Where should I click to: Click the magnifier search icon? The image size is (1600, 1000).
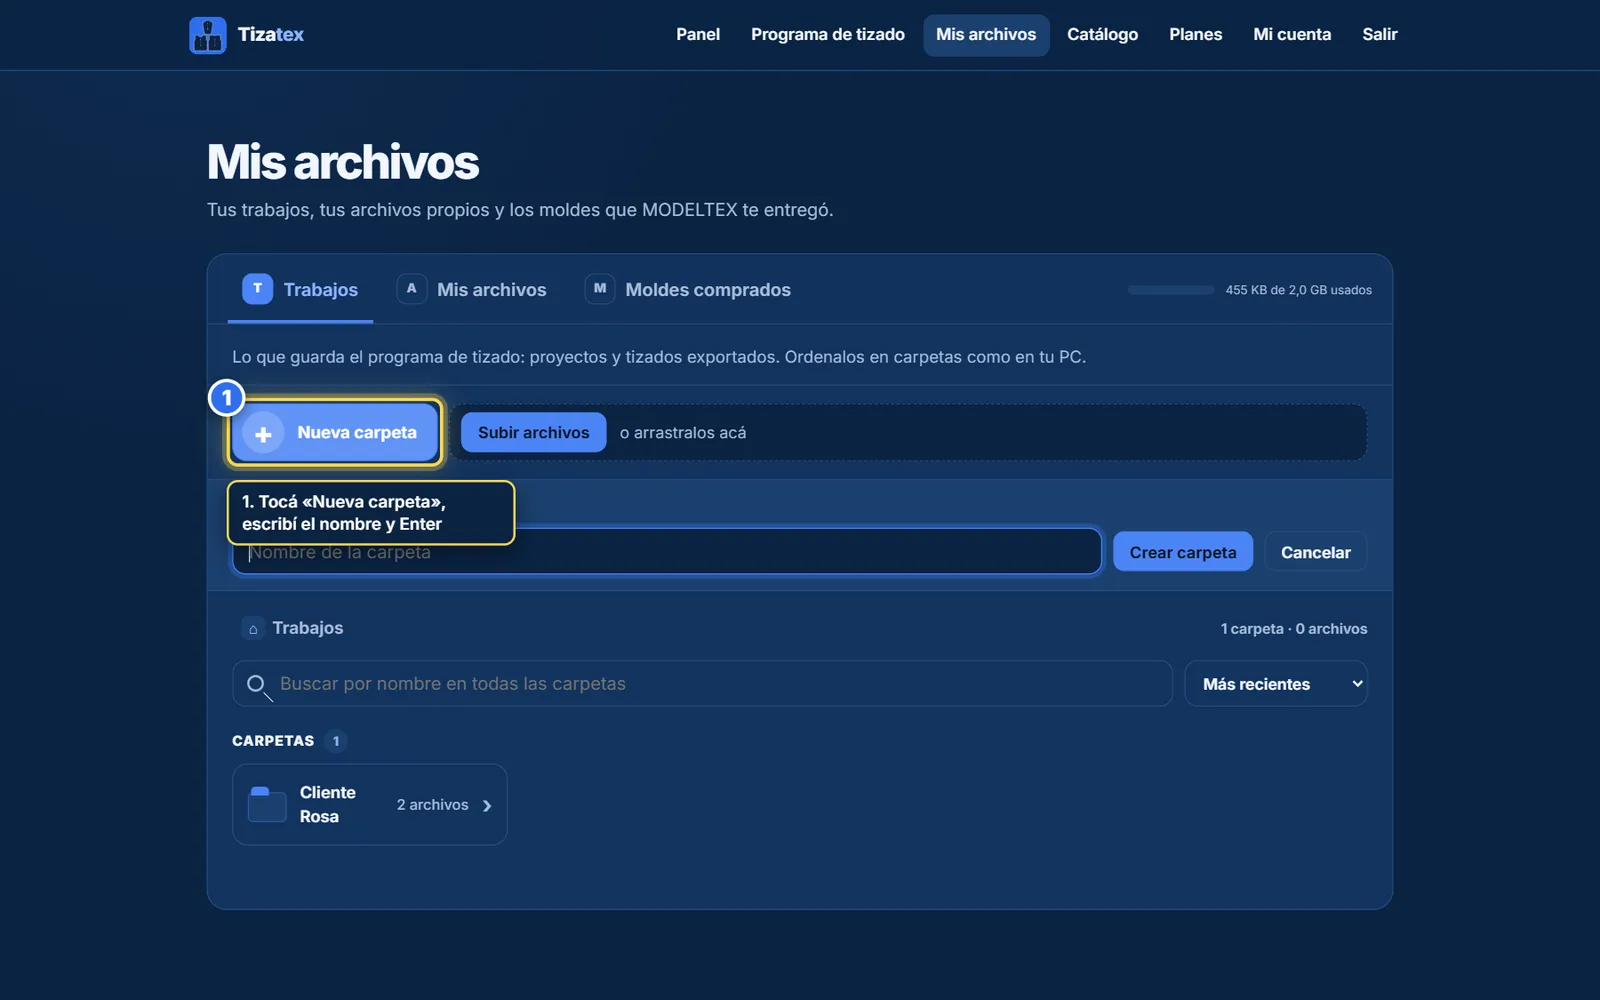257,685
